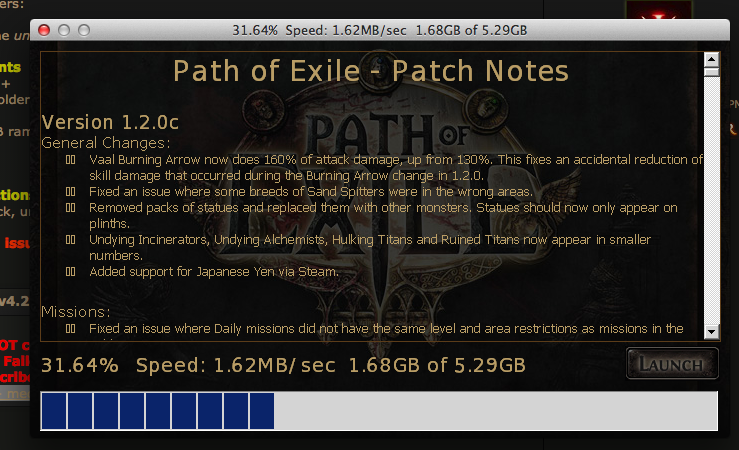Minimize the patcher window
Image resolution: width=739 pixels, height=450 pixels.
tap(64, 30)
